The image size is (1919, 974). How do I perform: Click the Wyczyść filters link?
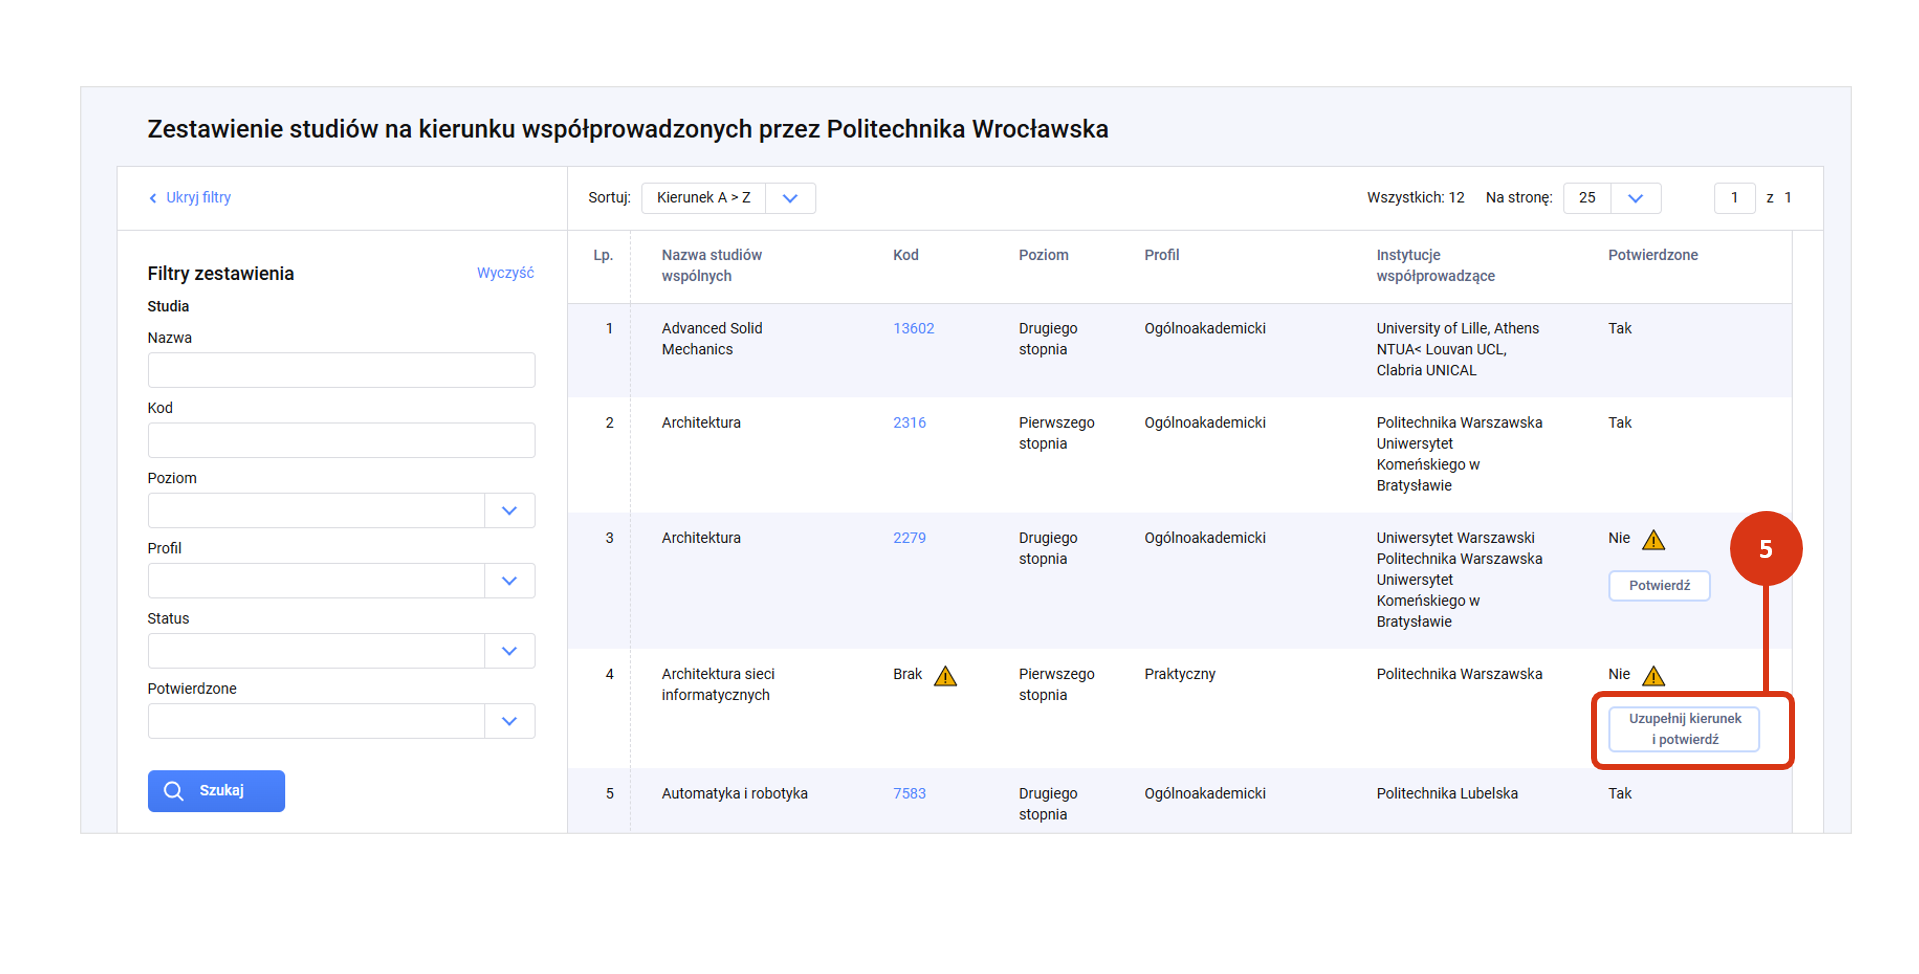click(x=505, y=273)
